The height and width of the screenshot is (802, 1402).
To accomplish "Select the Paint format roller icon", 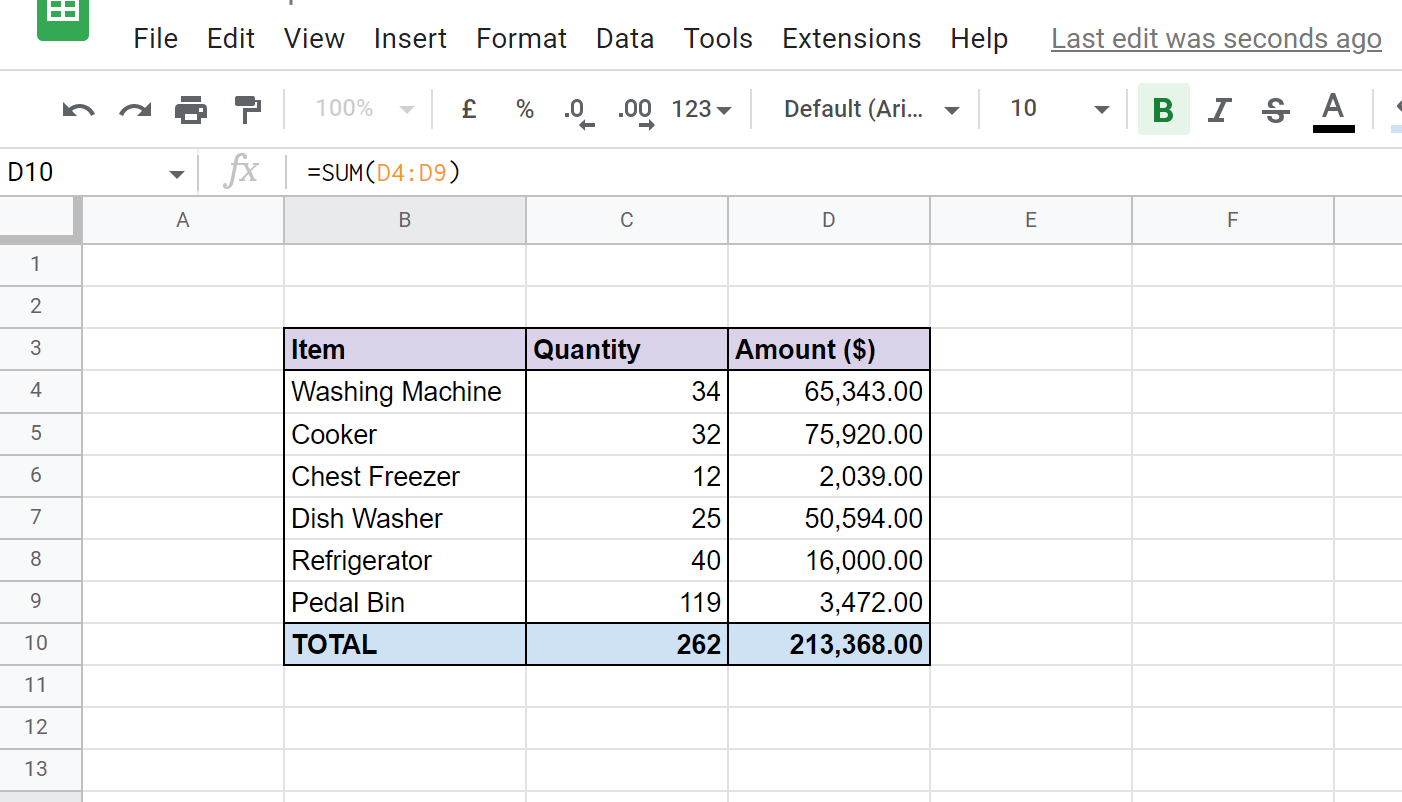I will pyautogui.click(x=246, y=108).
